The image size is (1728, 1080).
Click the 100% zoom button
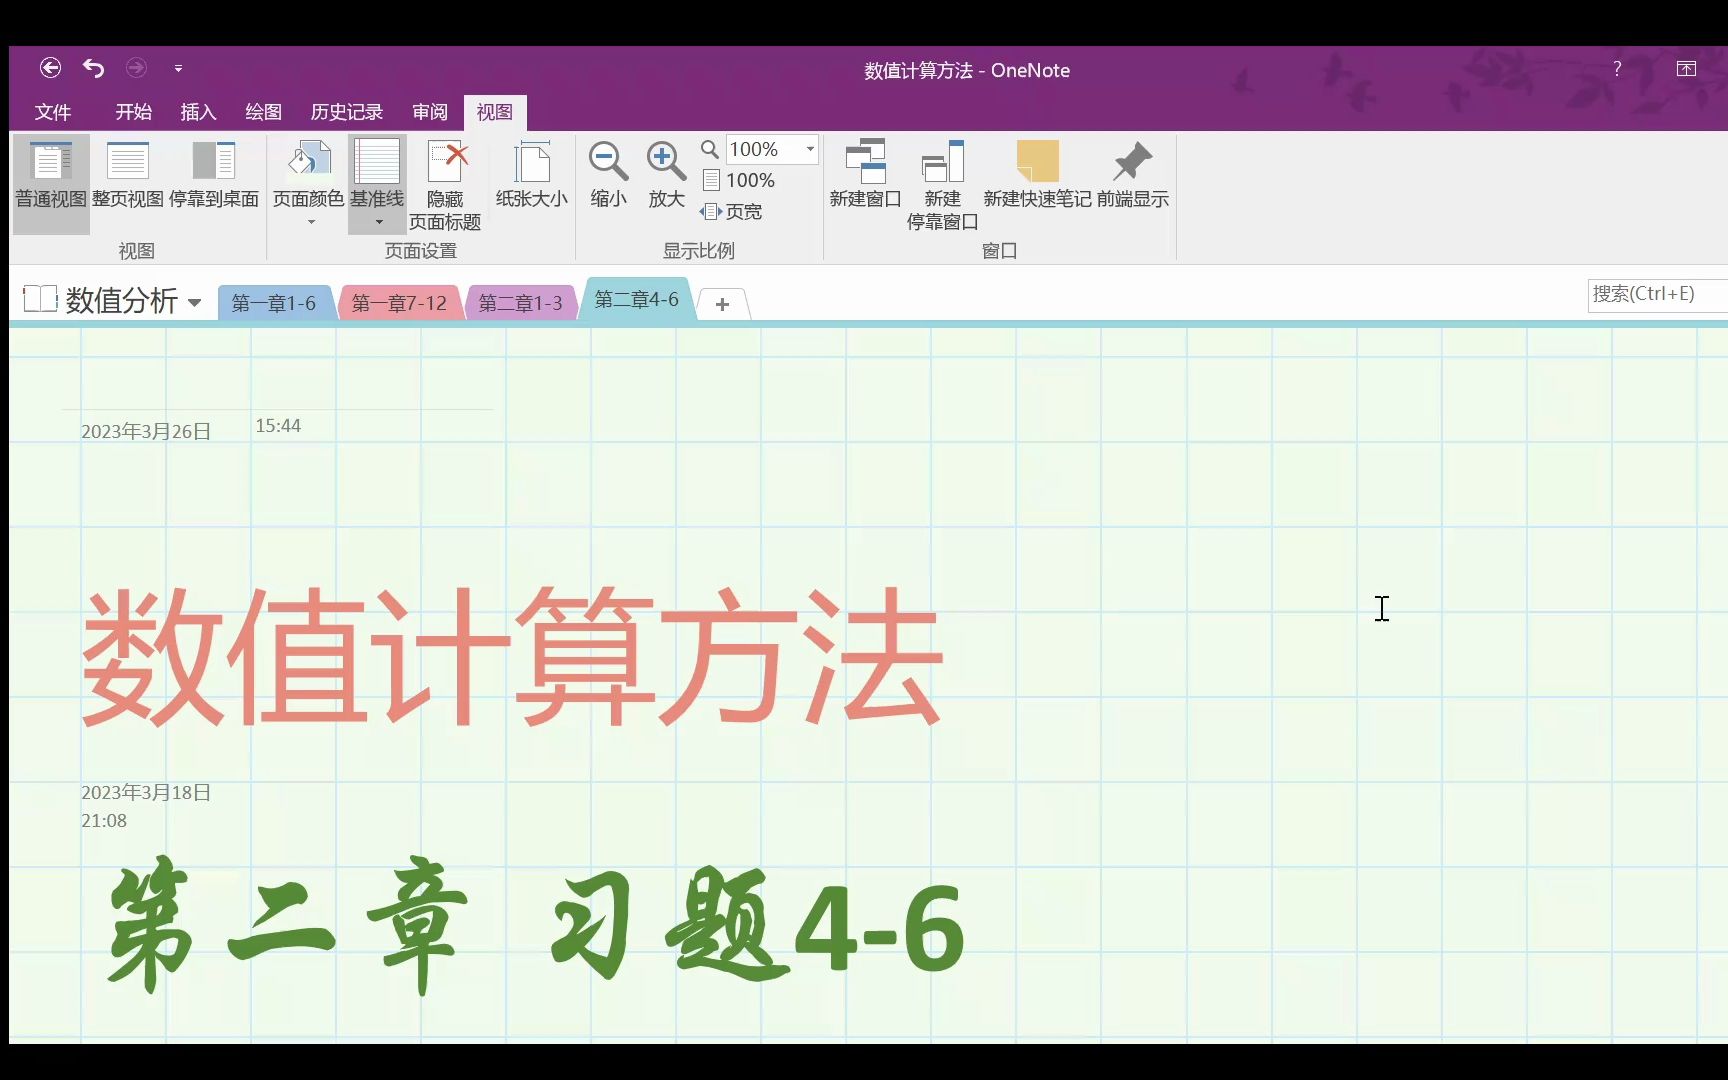coord(739,180)
